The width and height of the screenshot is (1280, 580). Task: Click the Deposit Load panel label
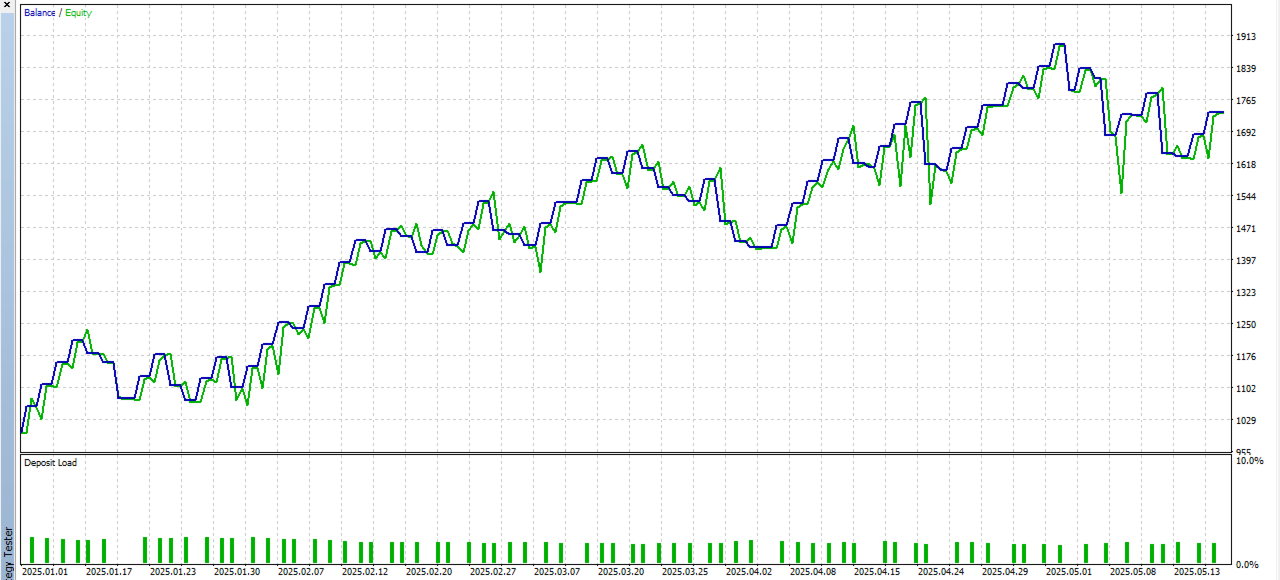click(50, 463)
